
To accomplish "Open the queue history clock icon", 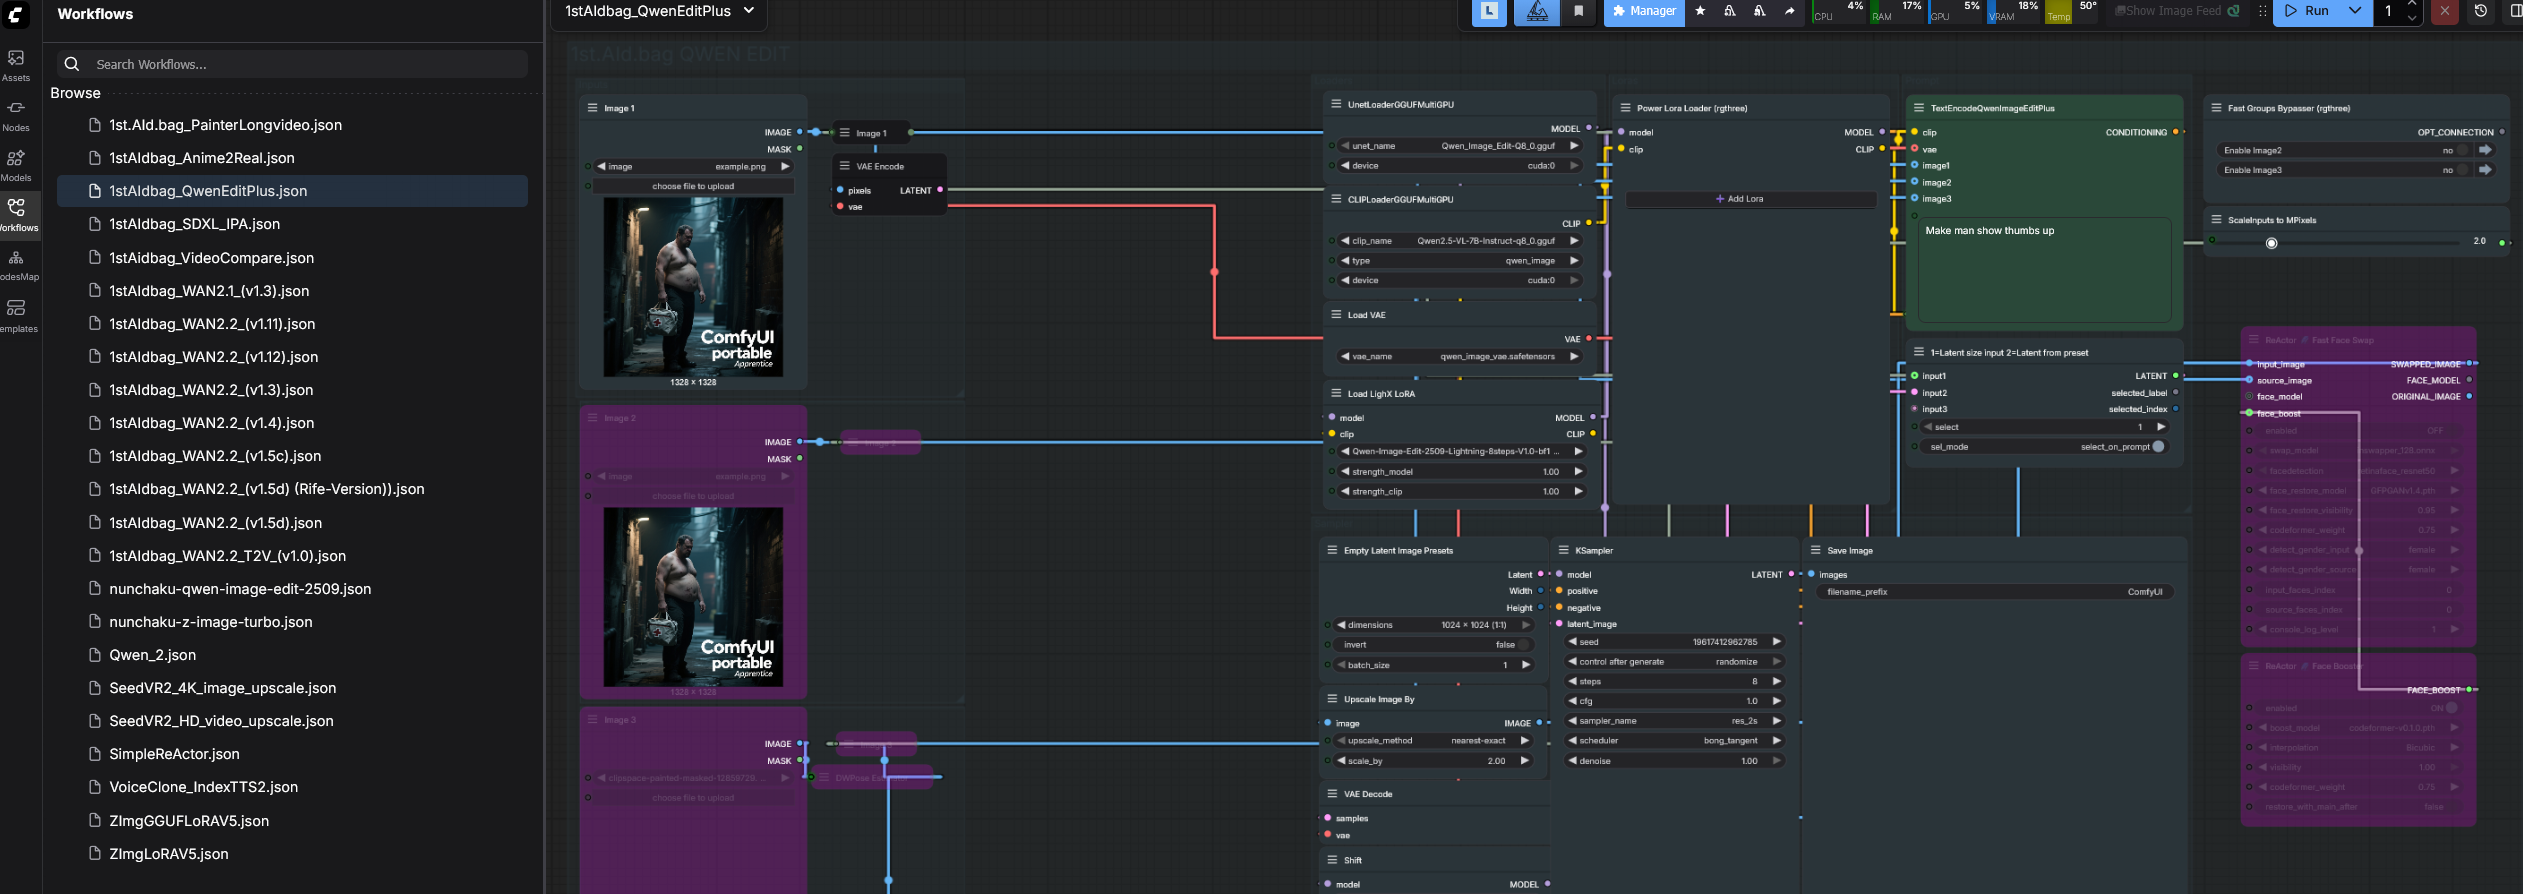I will 2481,11.
